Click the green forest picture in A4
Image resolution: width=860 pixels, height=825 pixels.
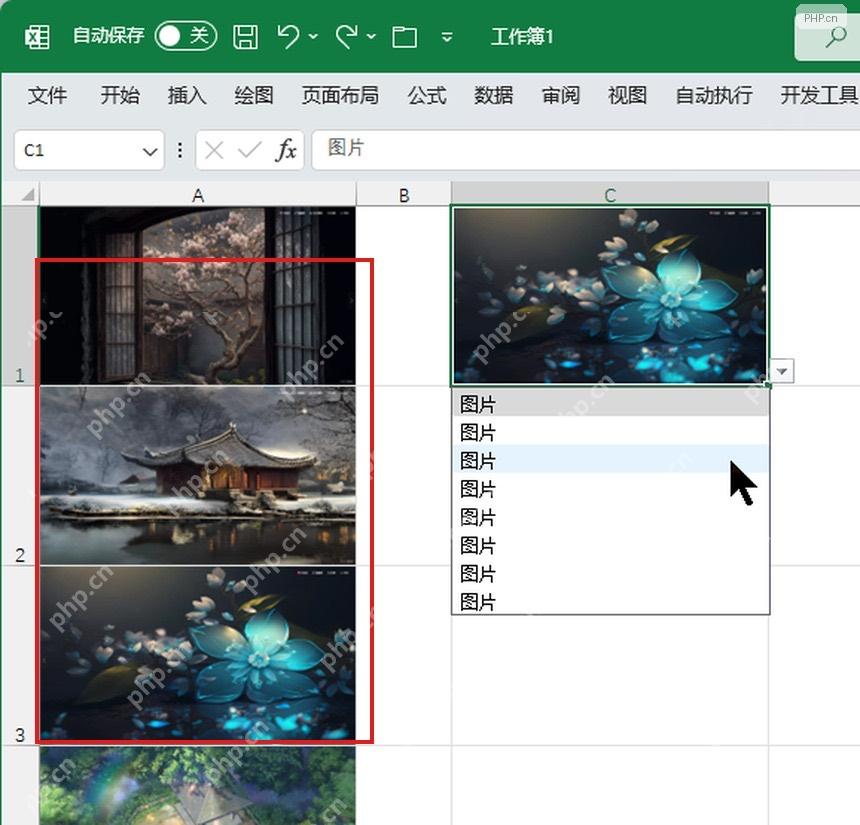coord(198,786)
